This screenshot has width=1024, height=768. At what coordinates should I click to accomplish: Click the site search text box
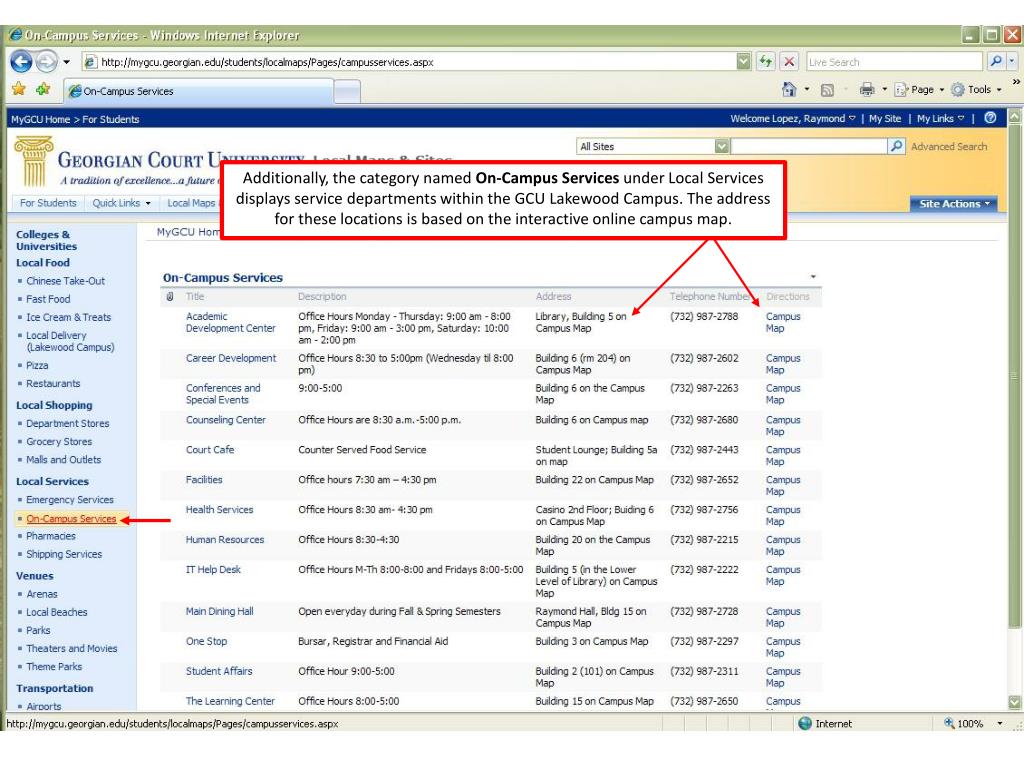(808, 146)
